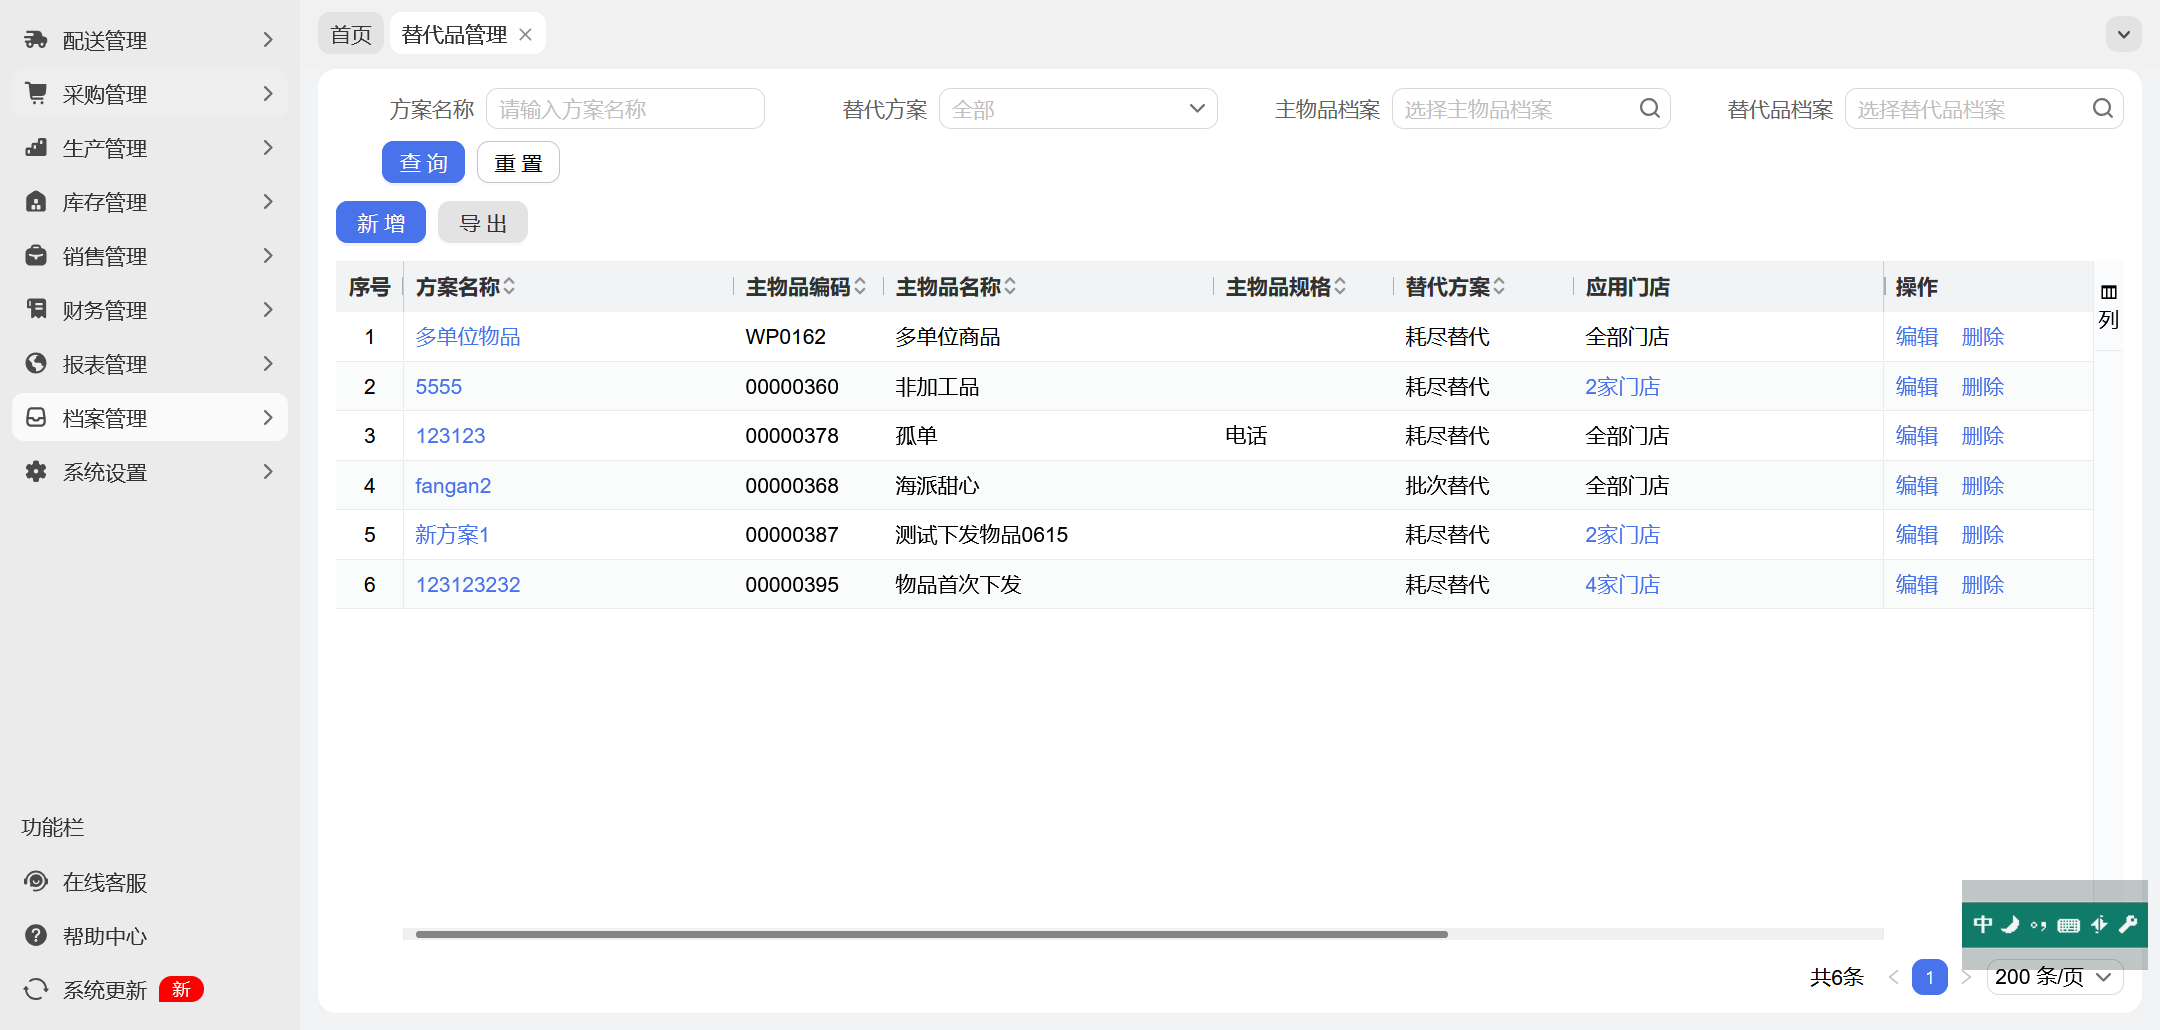Expand the 生产管理 chevron arrow
This screenshot has width=2160, height=1030.
pyautogui.click(x=268, y=148)
